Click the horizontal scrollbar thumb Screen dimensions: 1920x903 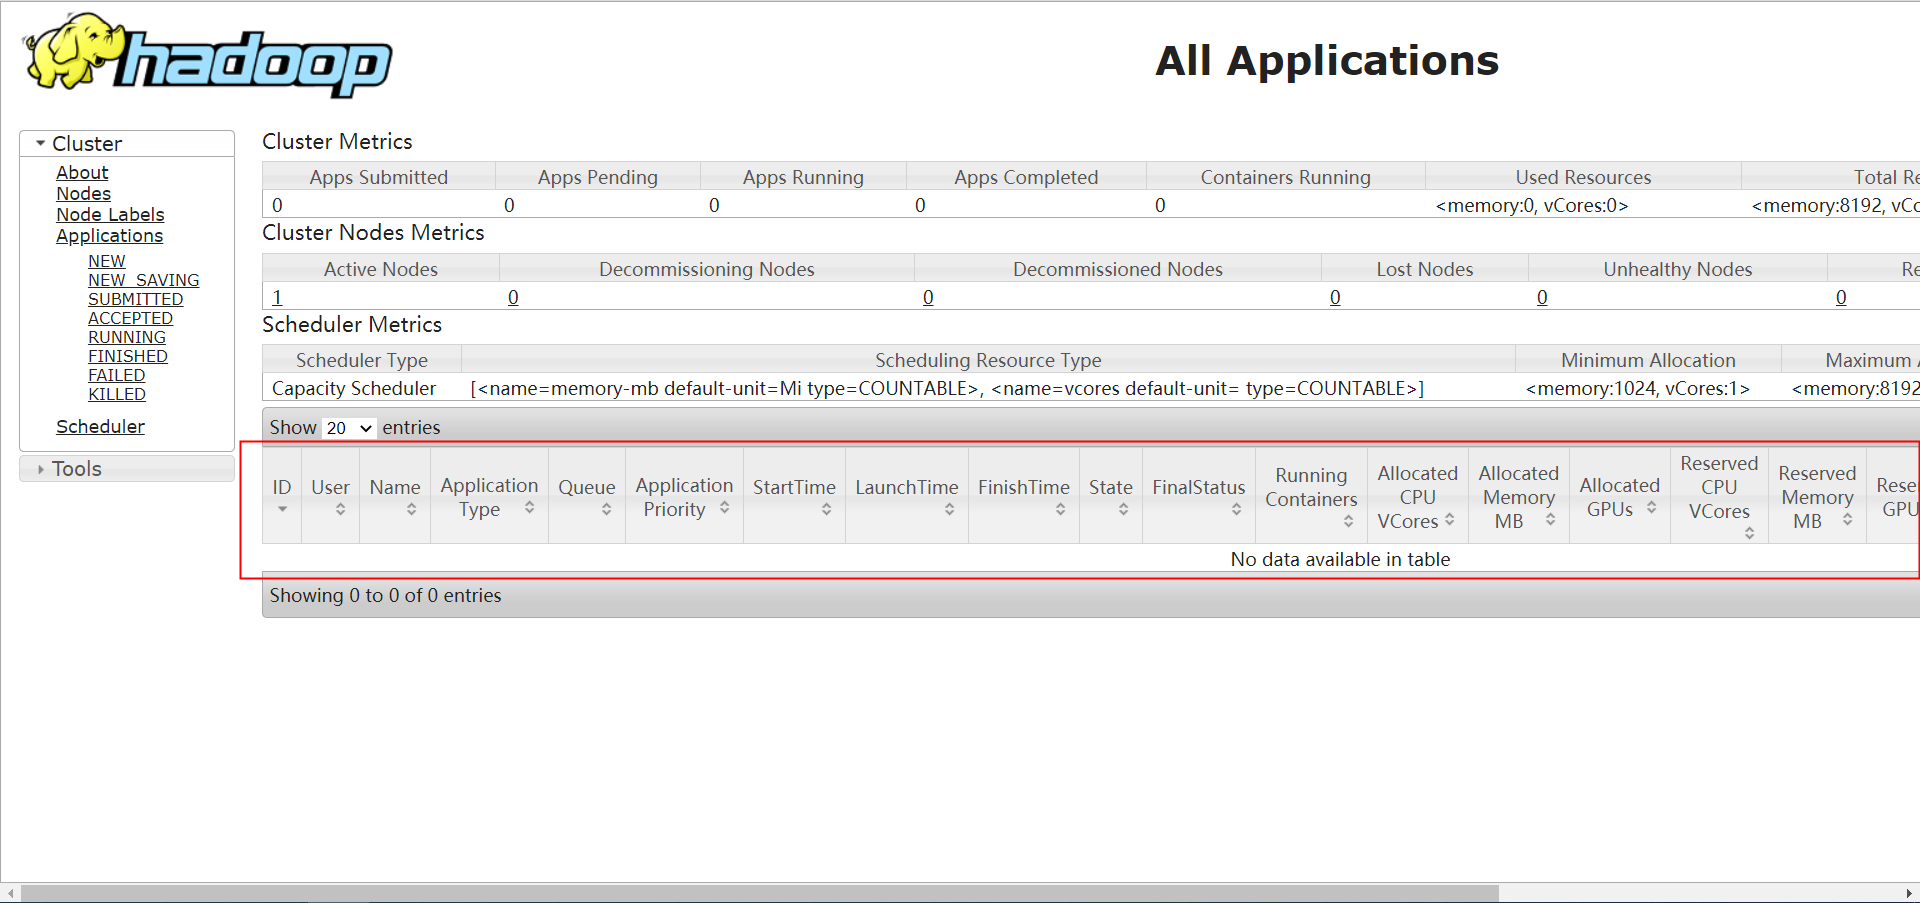760,893
